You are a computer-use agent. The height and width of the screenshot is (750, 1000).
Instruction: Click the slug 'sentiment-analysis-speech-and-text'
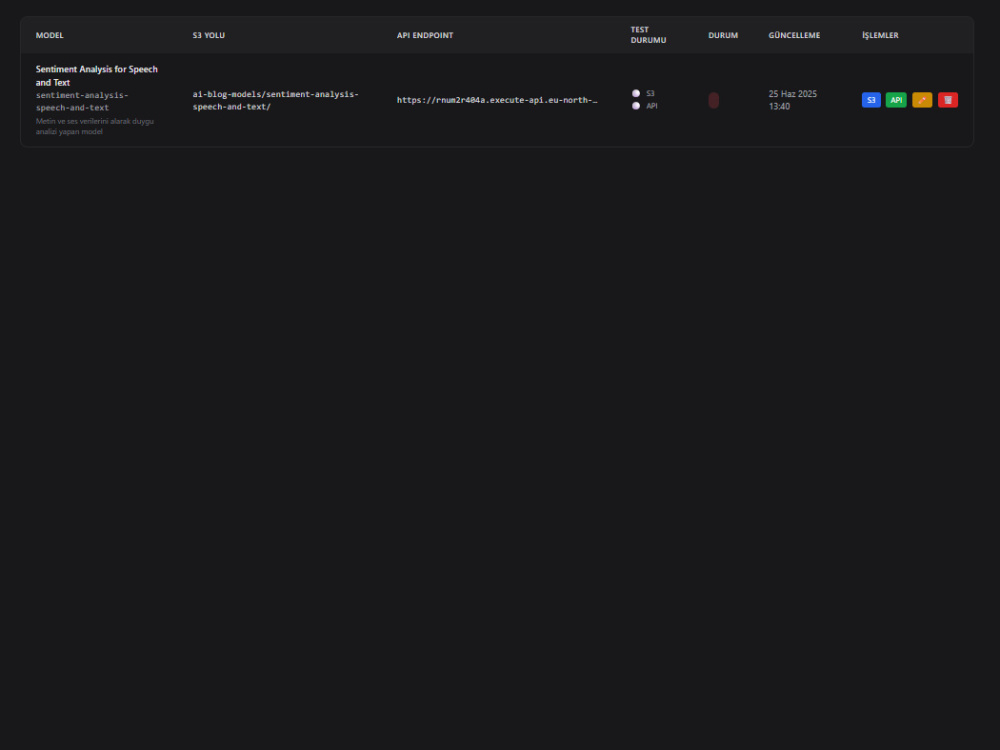(82, 101)
